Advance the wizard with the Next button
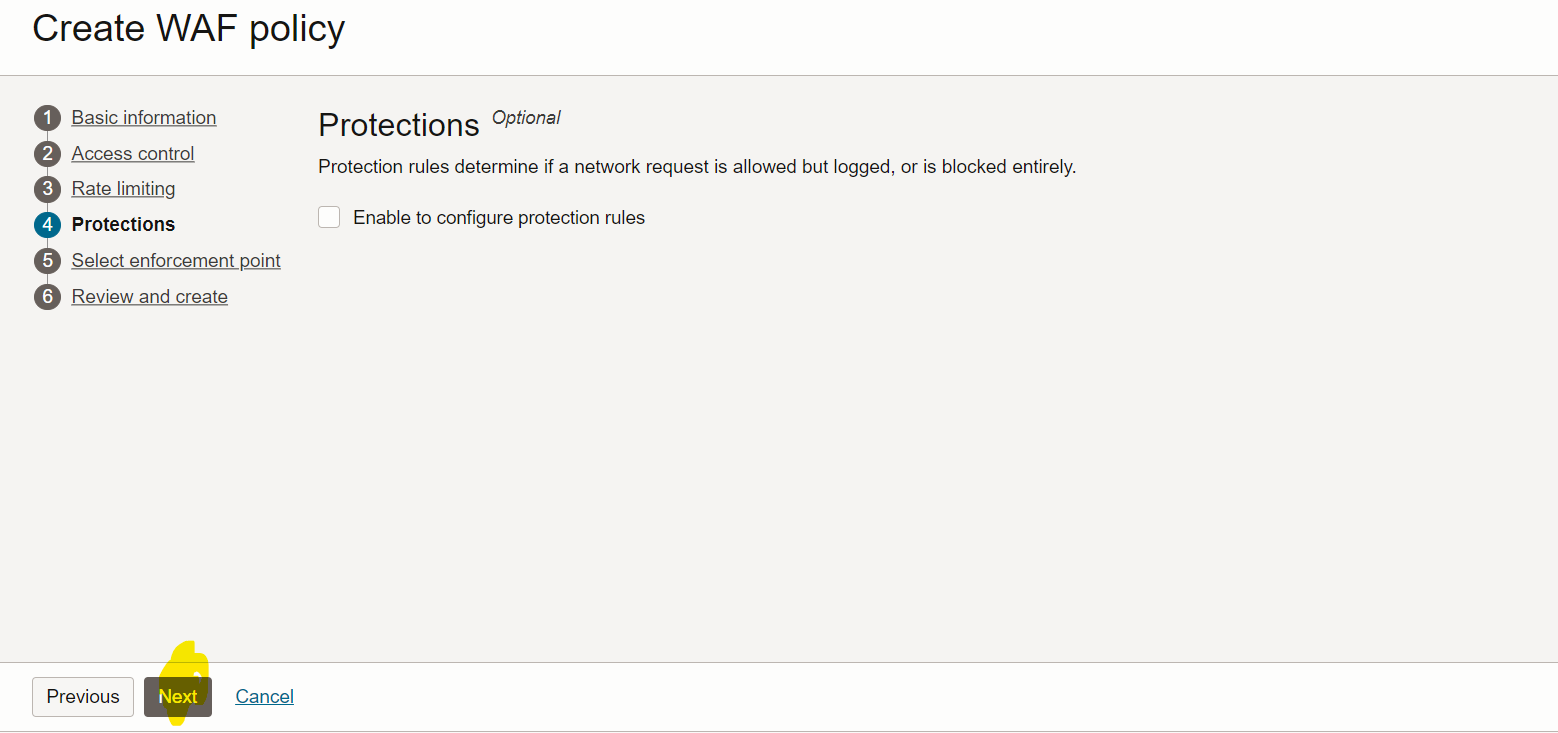Screen dimensions: 1558x733 coord(177,696)
